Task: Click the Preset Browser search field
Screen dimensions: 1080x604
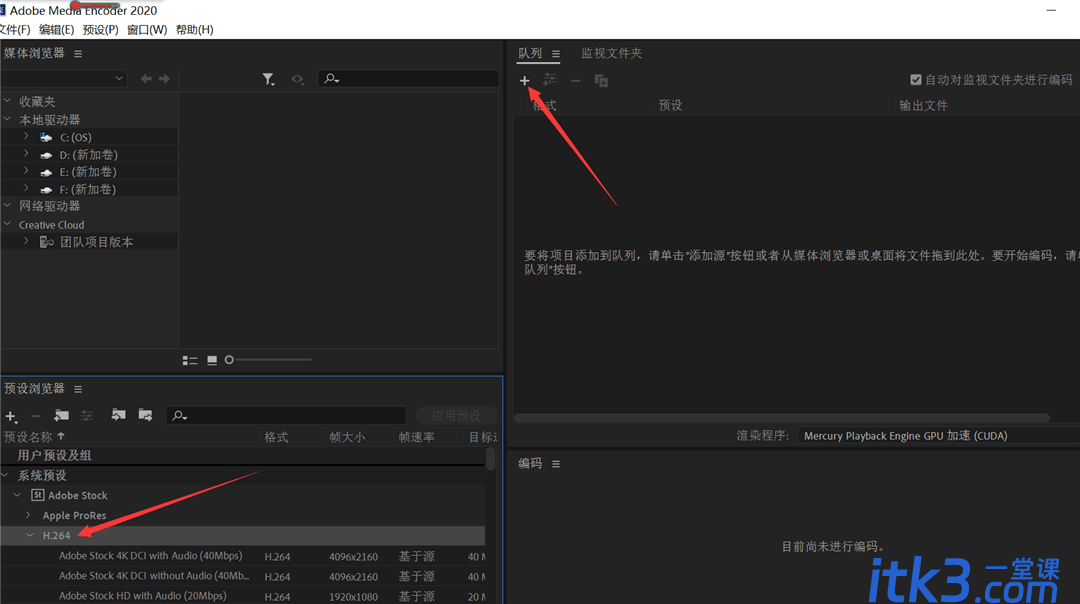Action: coord(286,415)
